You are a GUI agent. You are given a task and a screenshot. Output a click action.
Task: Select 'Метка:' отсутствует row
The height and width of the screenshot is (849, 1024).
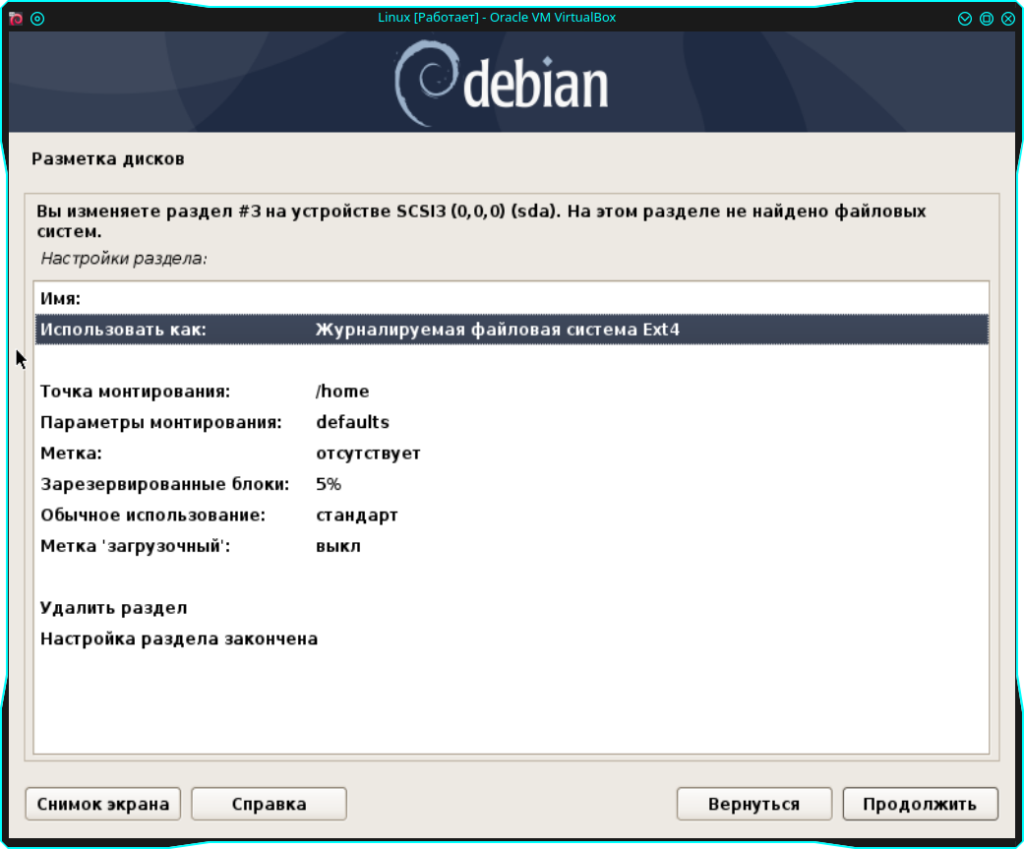[x=511, y=453]
